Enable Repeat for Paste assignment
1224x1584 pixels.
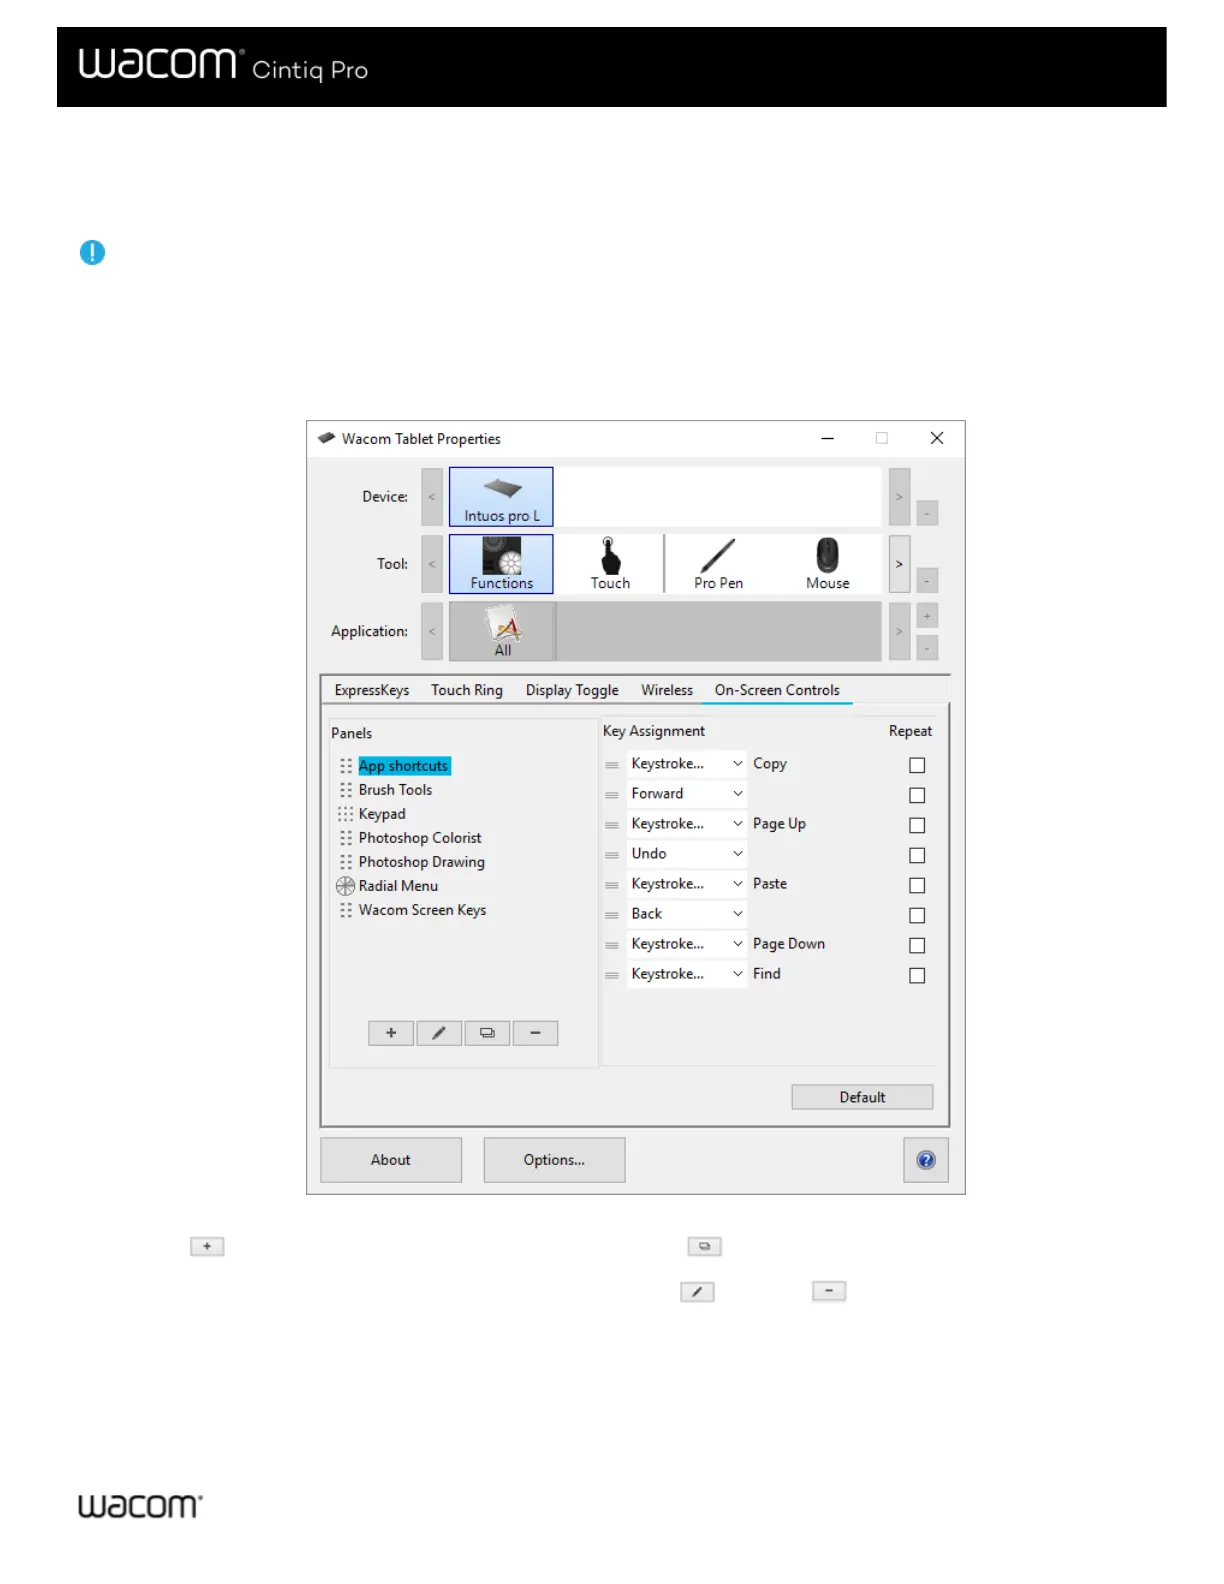tap(917, 885)
